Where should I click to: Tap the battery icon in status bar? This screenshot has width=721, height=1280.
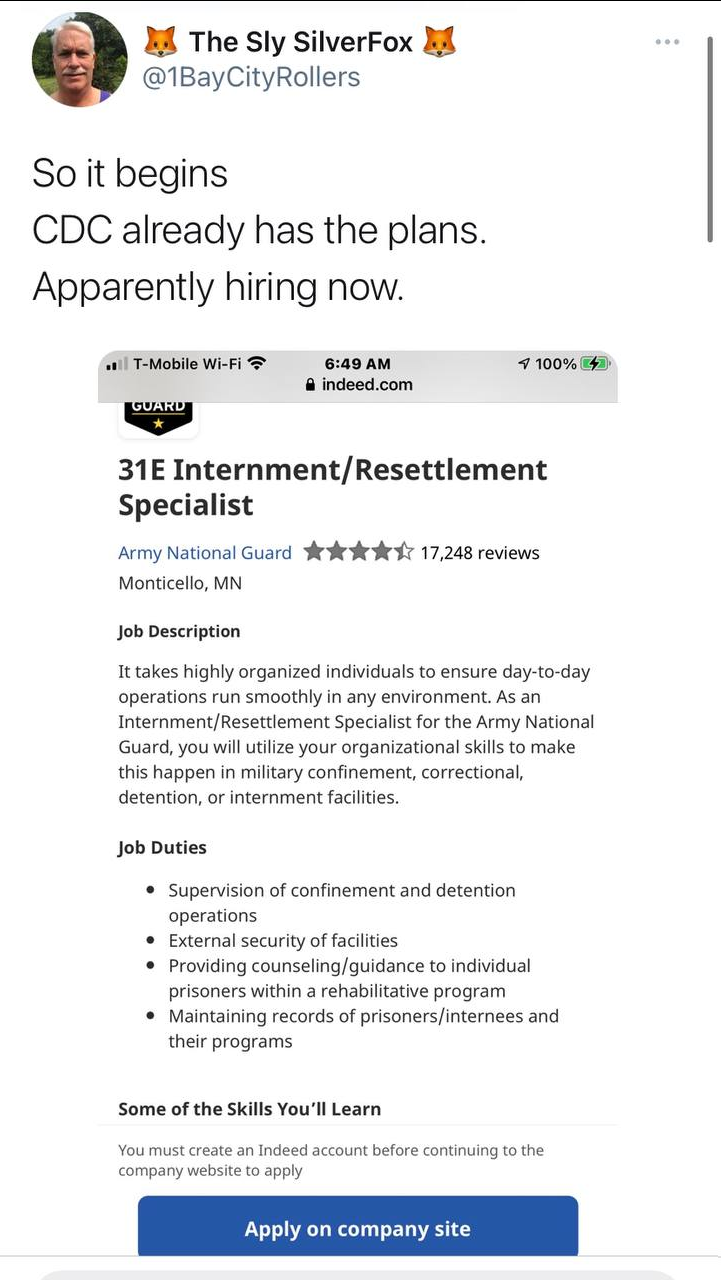595,364
